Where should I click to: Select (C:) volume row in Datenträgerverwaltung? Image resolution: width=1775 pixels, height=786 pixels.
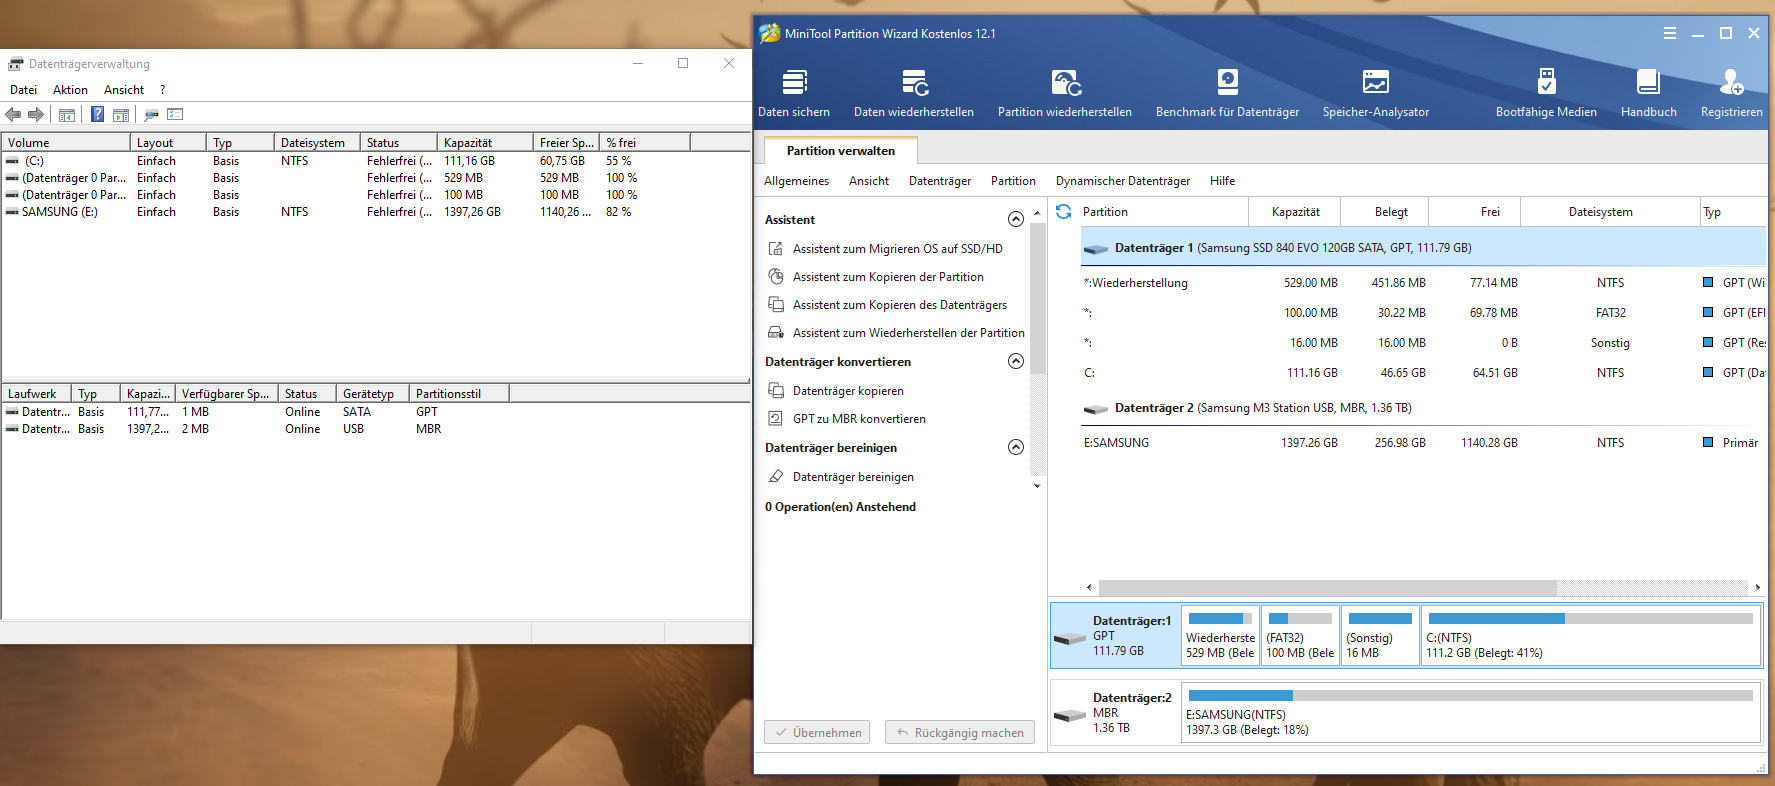coord(376,161)
